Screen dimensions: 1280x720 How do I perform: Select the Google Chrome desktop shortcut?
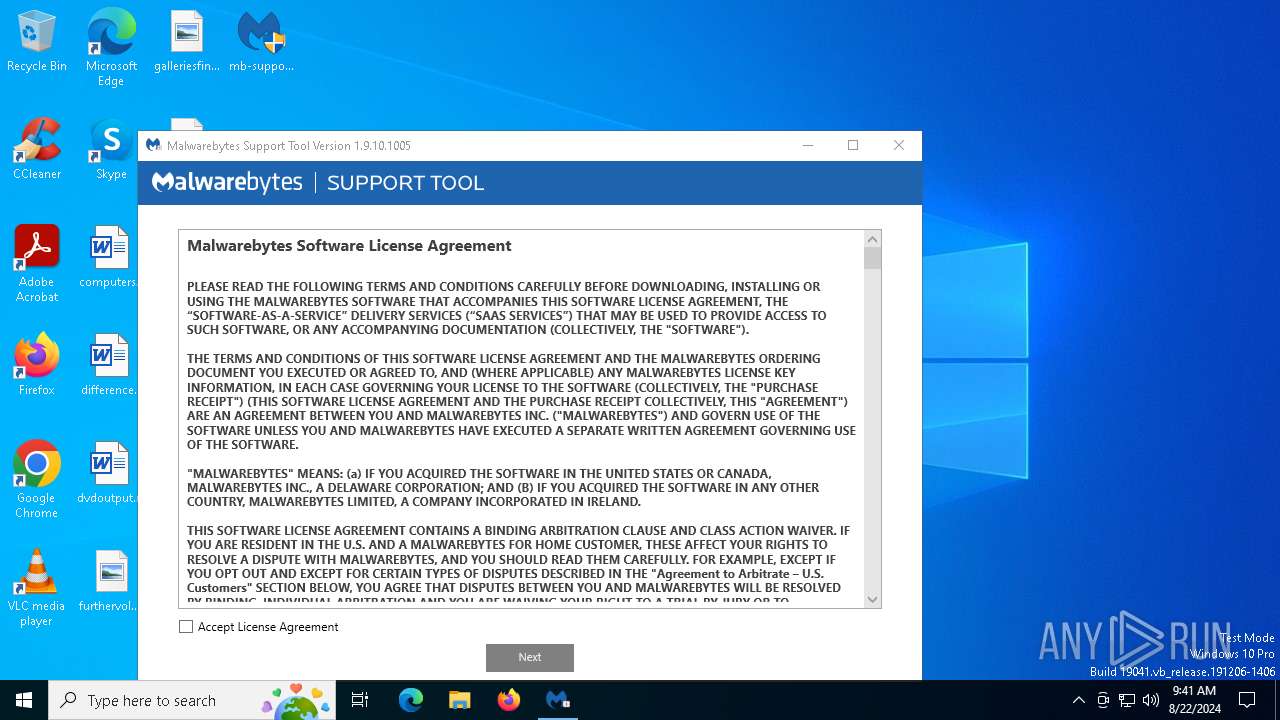(x=37, y=480)
